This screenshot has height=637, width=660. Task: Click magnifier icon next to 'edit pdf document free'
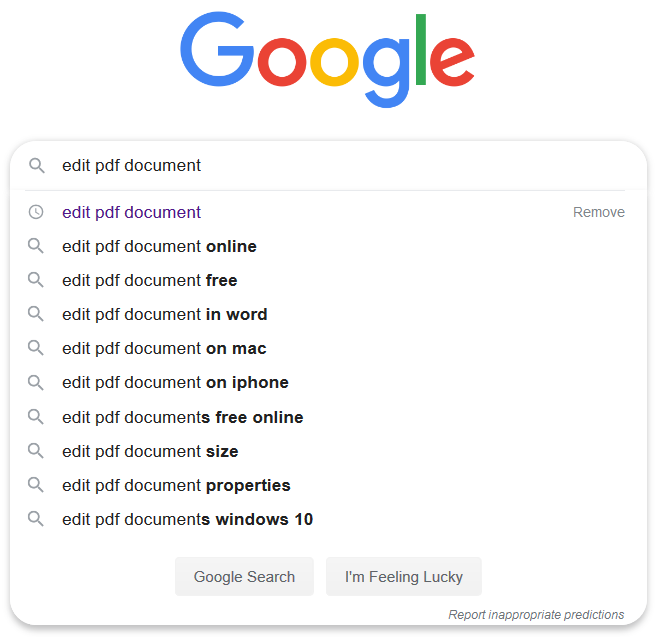tap(36, 280)
